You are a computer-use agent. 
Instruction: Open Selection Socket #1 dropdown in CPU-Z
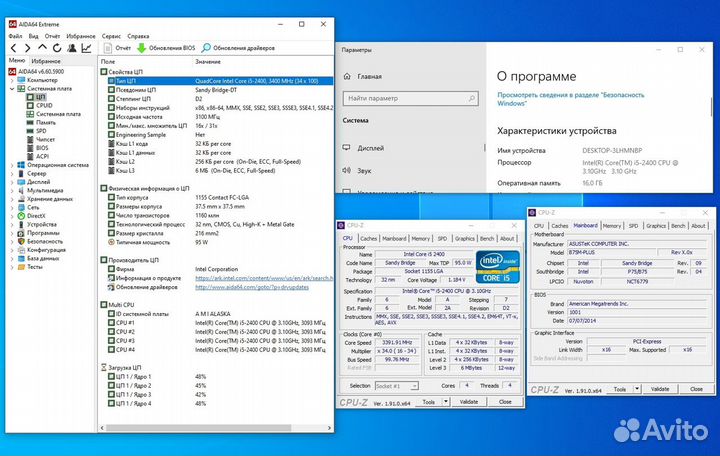click(397, 386)
